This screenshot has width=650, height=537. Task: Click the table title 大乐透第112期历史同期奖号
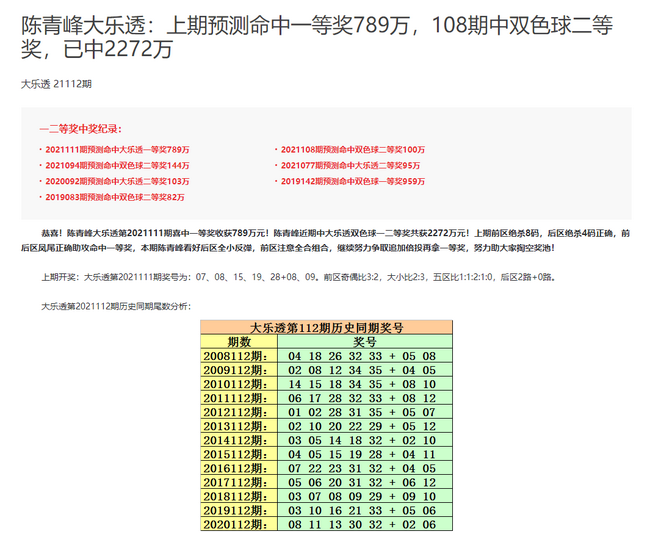[x=326, y=327]
